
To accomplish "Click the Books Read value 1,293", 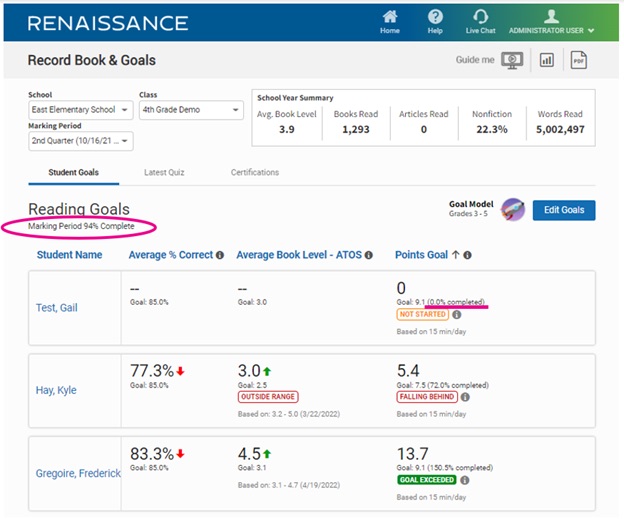I will click(356, 130).
